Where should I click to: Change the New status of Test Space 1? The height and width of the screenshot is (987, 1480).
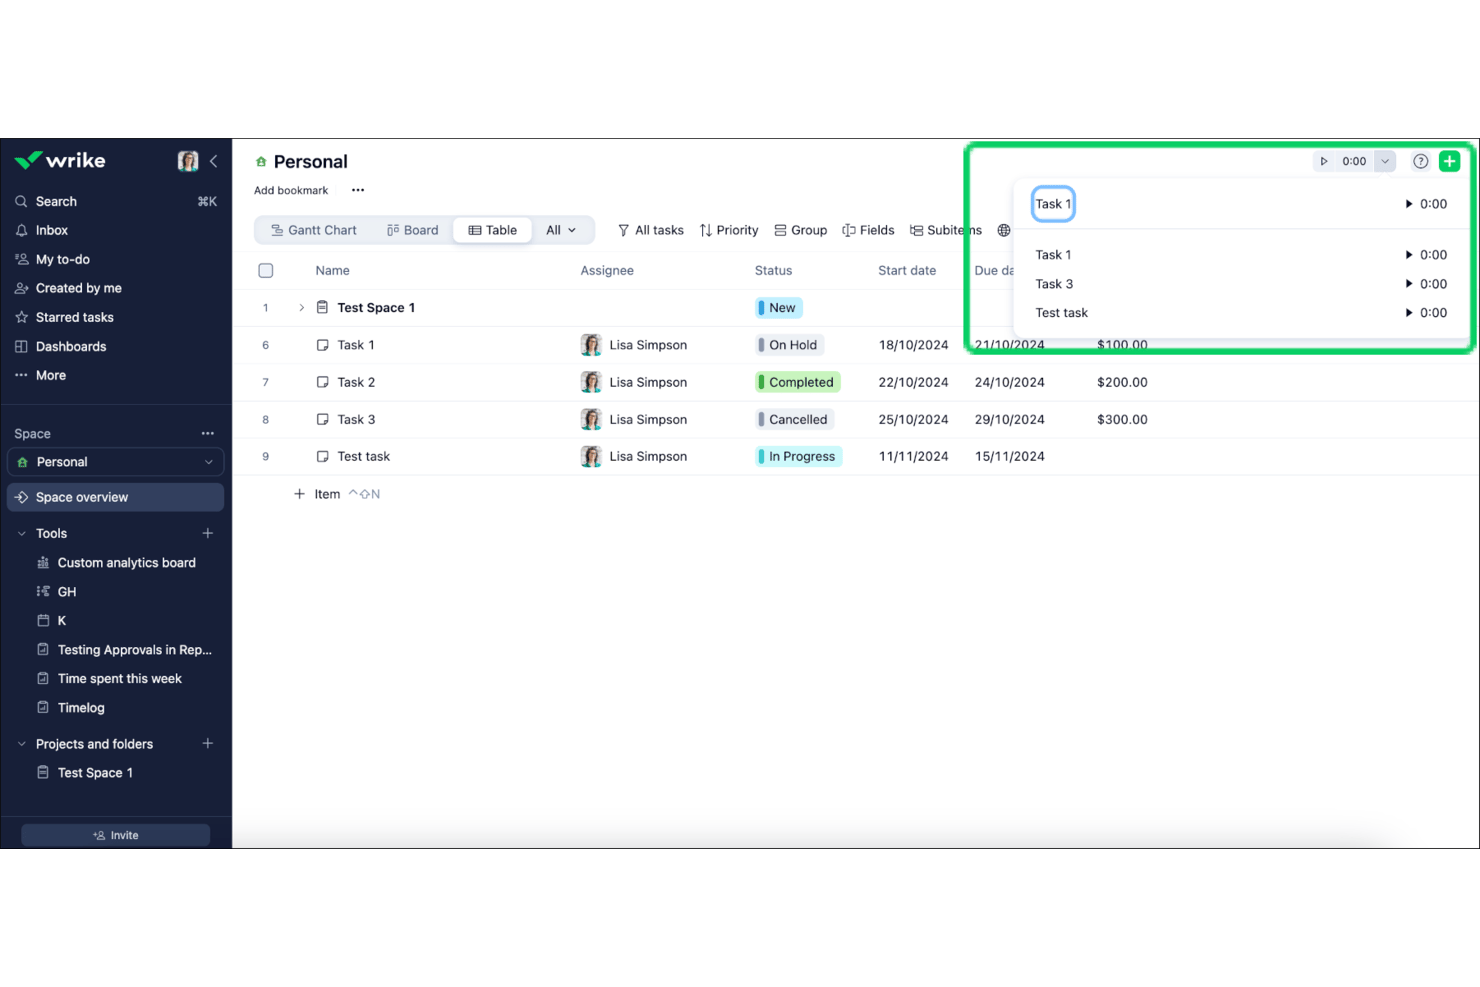[x=779, y=308]
